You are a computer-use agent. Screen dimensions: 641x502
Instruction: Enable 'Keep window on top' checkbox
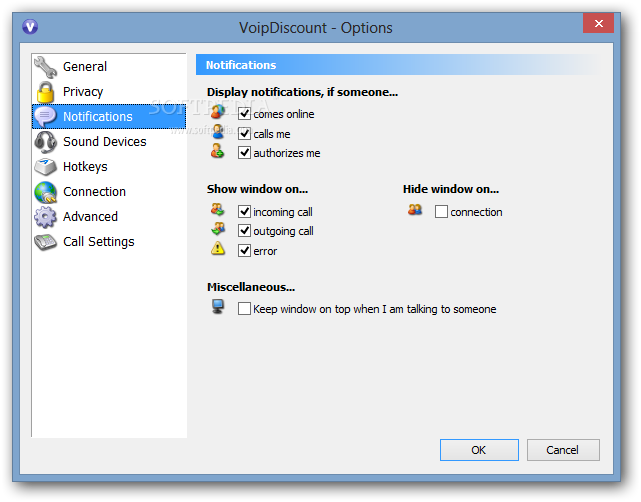click(x=244, y=309)
